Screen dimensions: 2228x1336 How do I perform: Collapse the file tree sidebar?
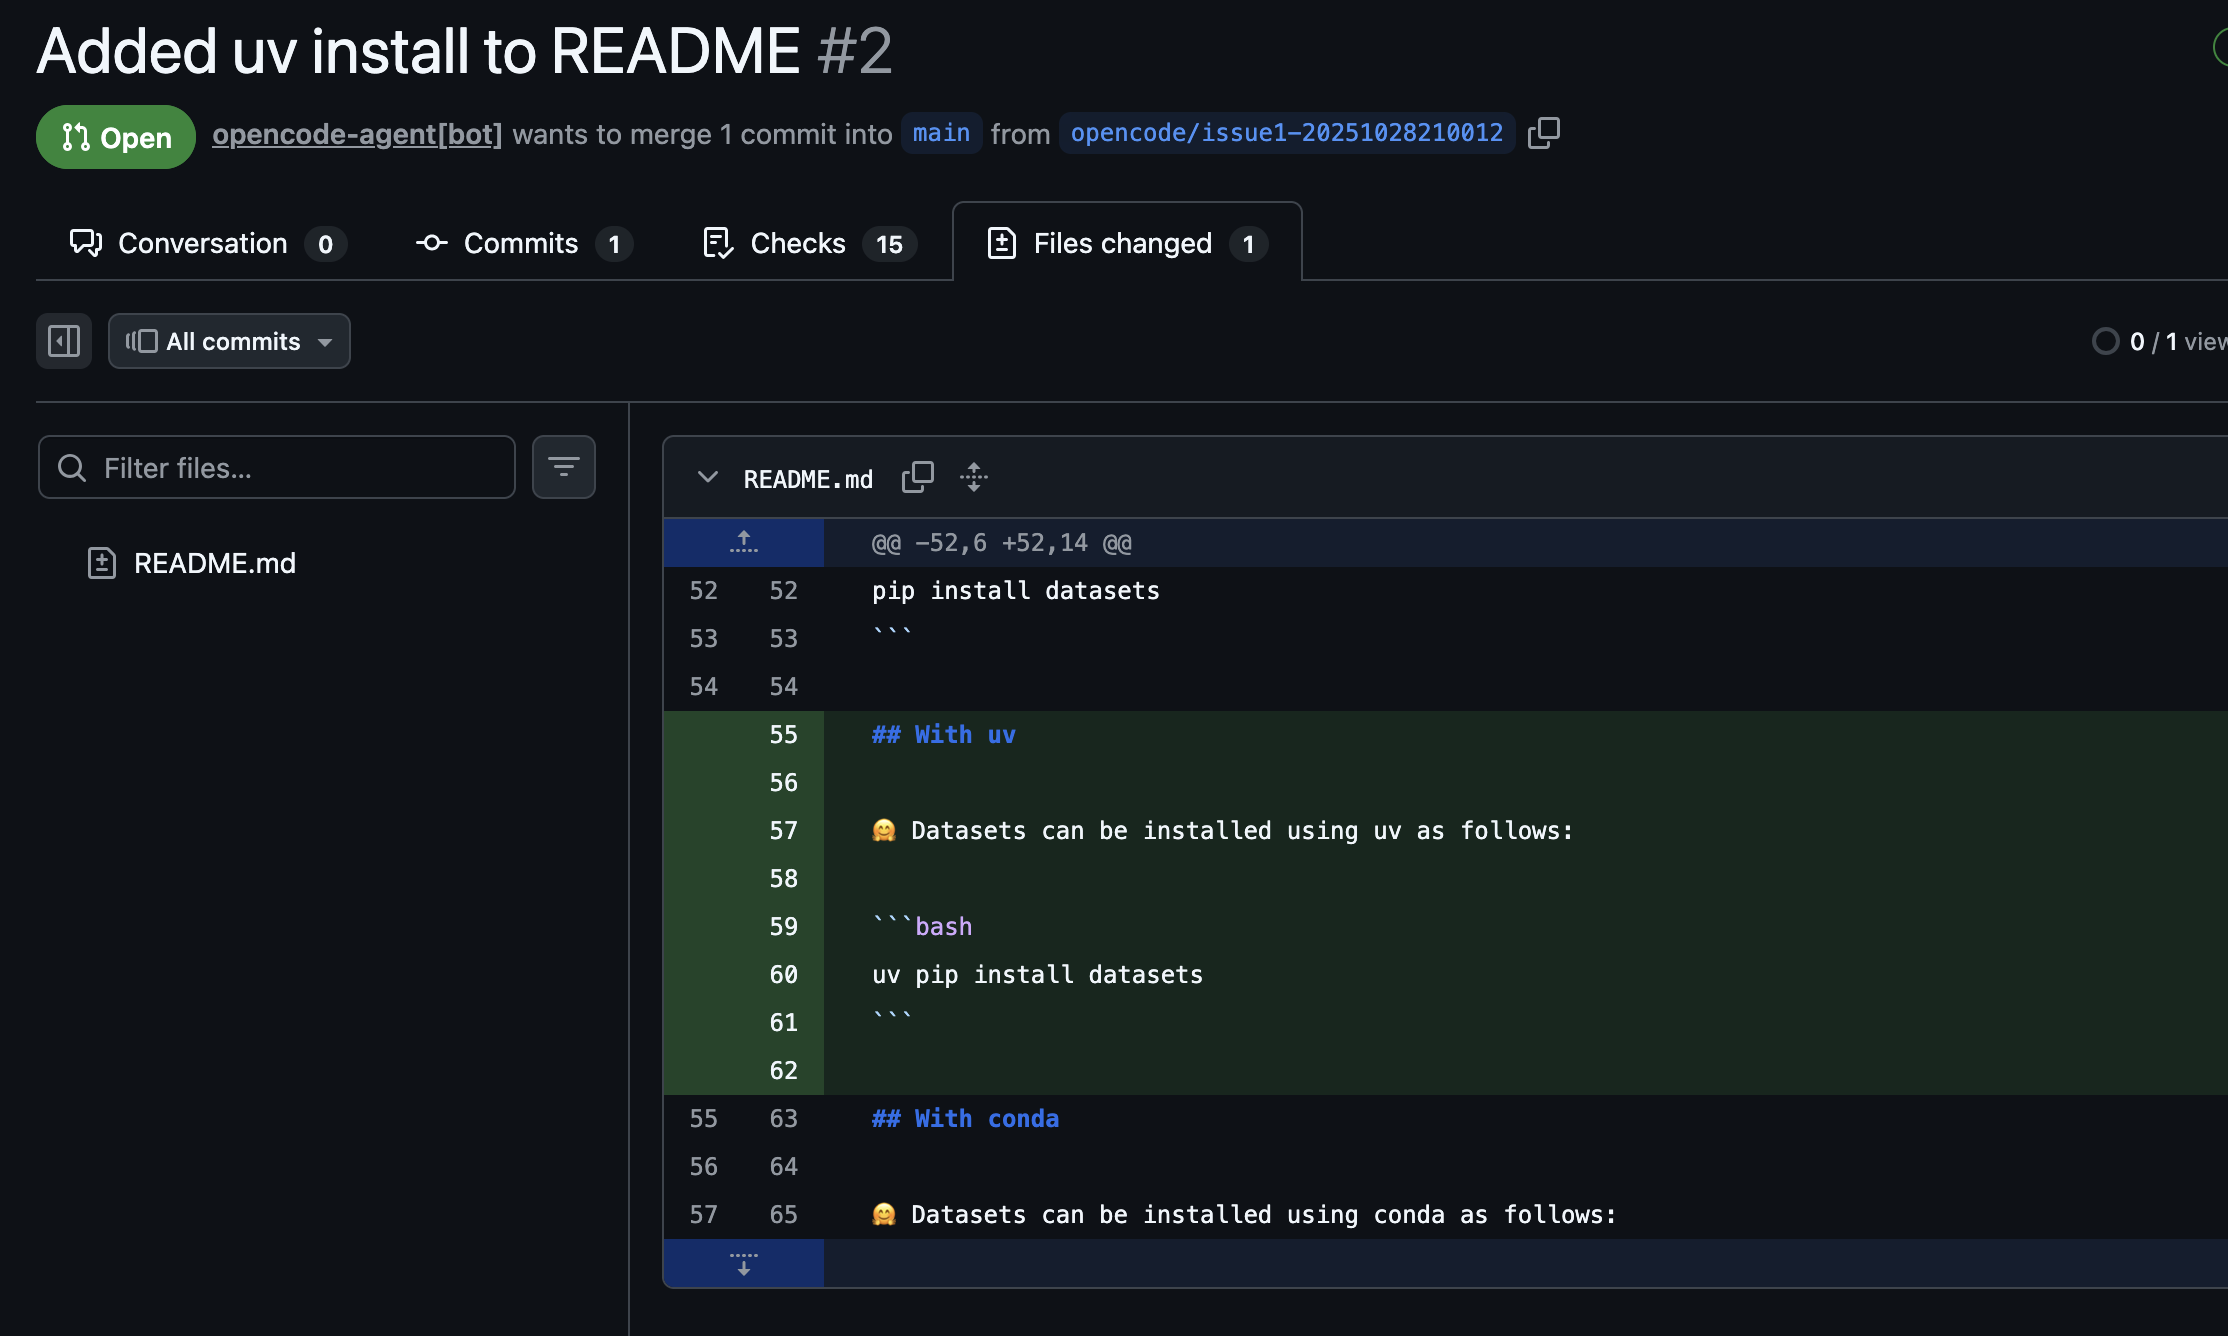pos(63,341)
